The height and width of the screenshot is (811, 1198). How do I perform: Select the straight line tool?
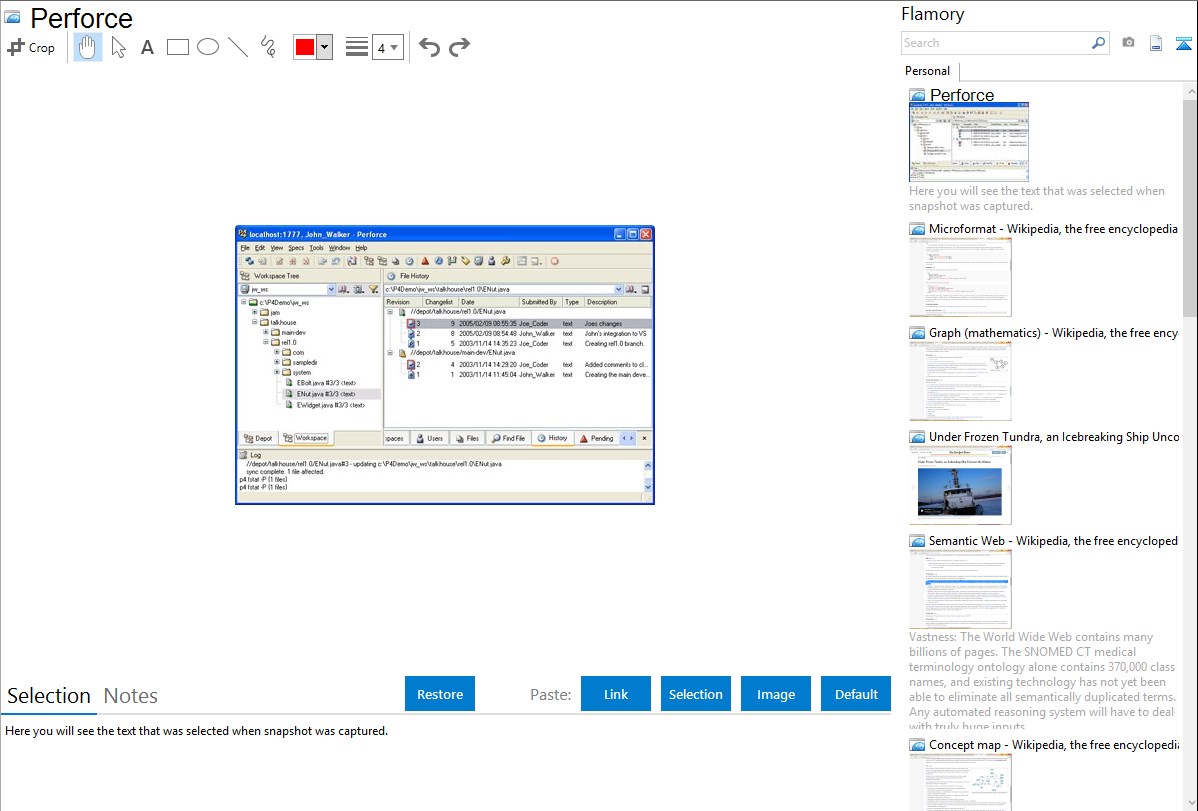pyautogui.click(x=238, y=47)
